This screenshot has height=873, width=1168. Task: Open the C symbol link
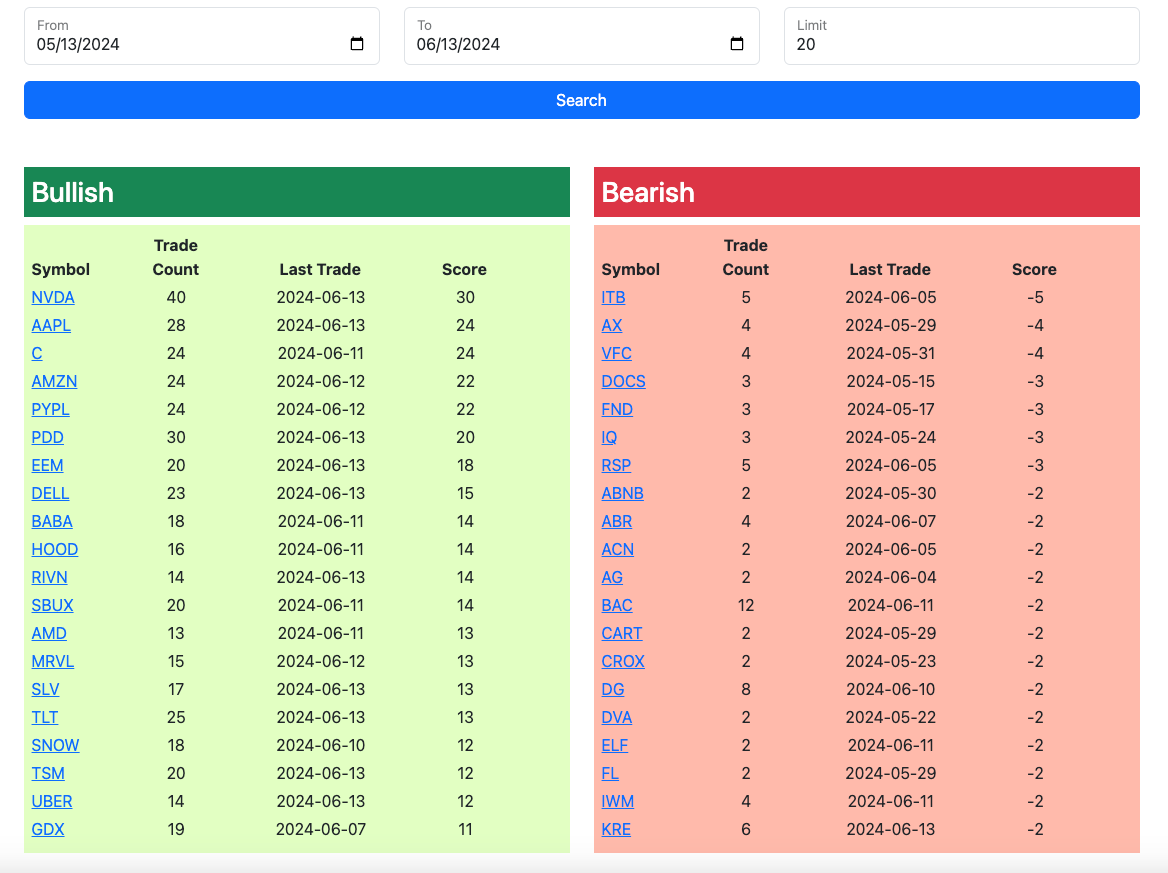[36, 353]
